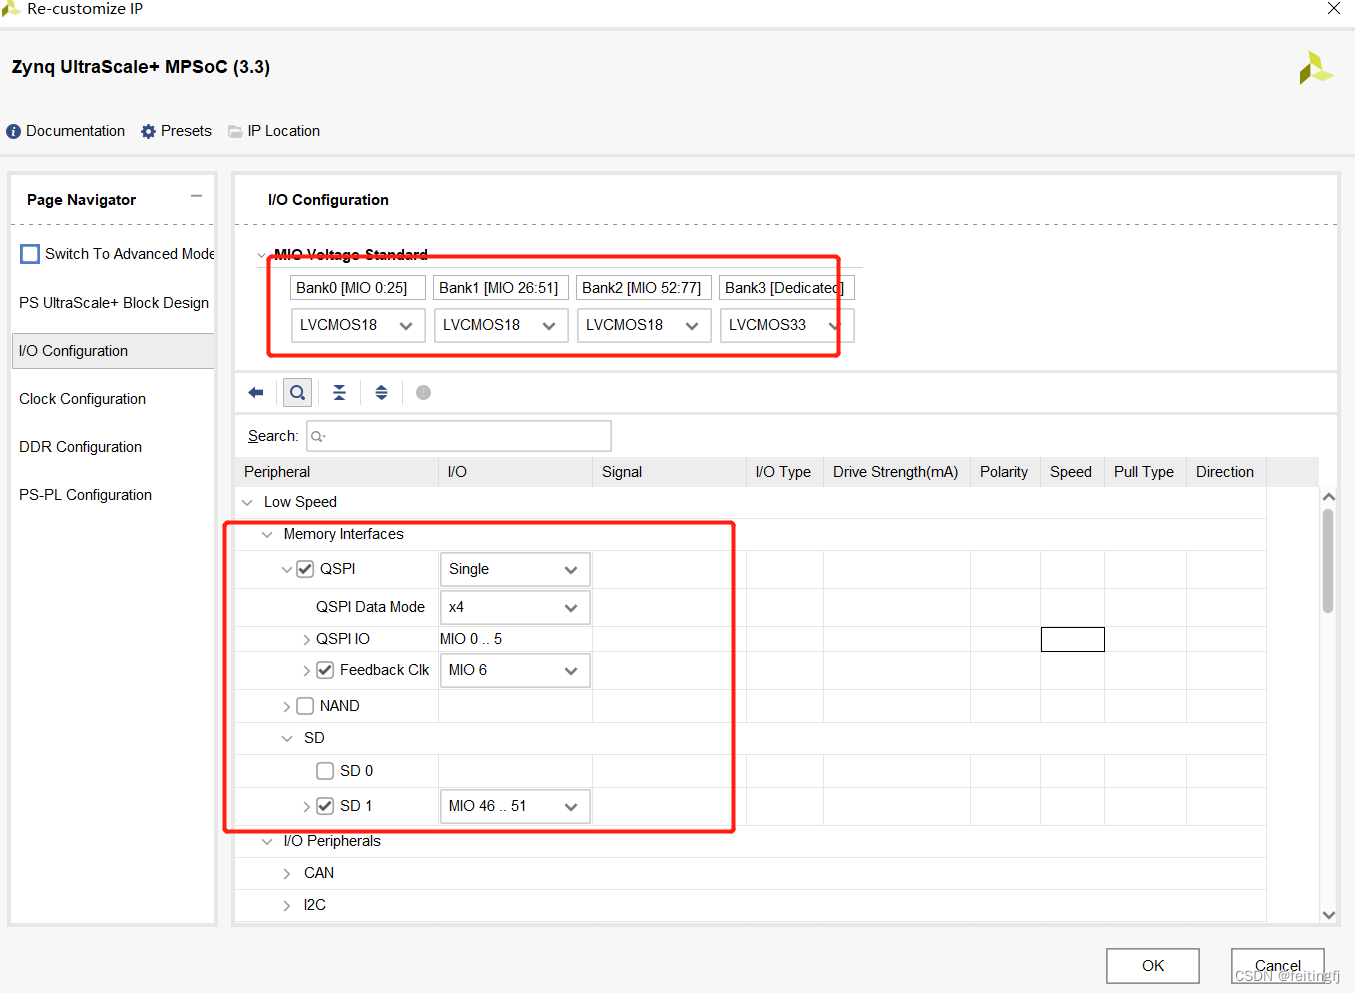Click the Speed column header
Screen dimensions: 1355x993
[x=1072, y=472]
